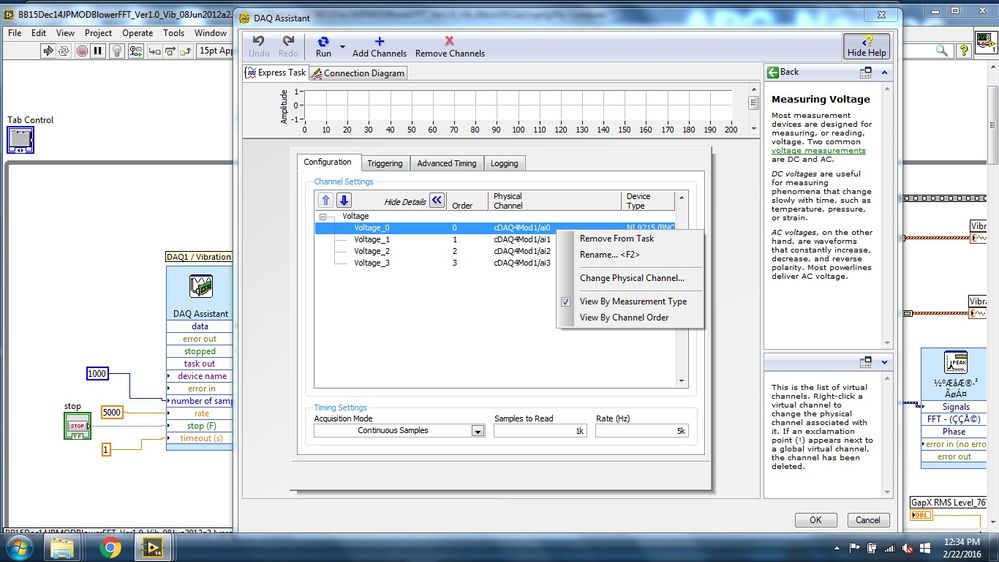The width and height of the screenshot is (999, 562).
Task: Click the Rate (Hz) input field
Action: (x=640, y=431)
